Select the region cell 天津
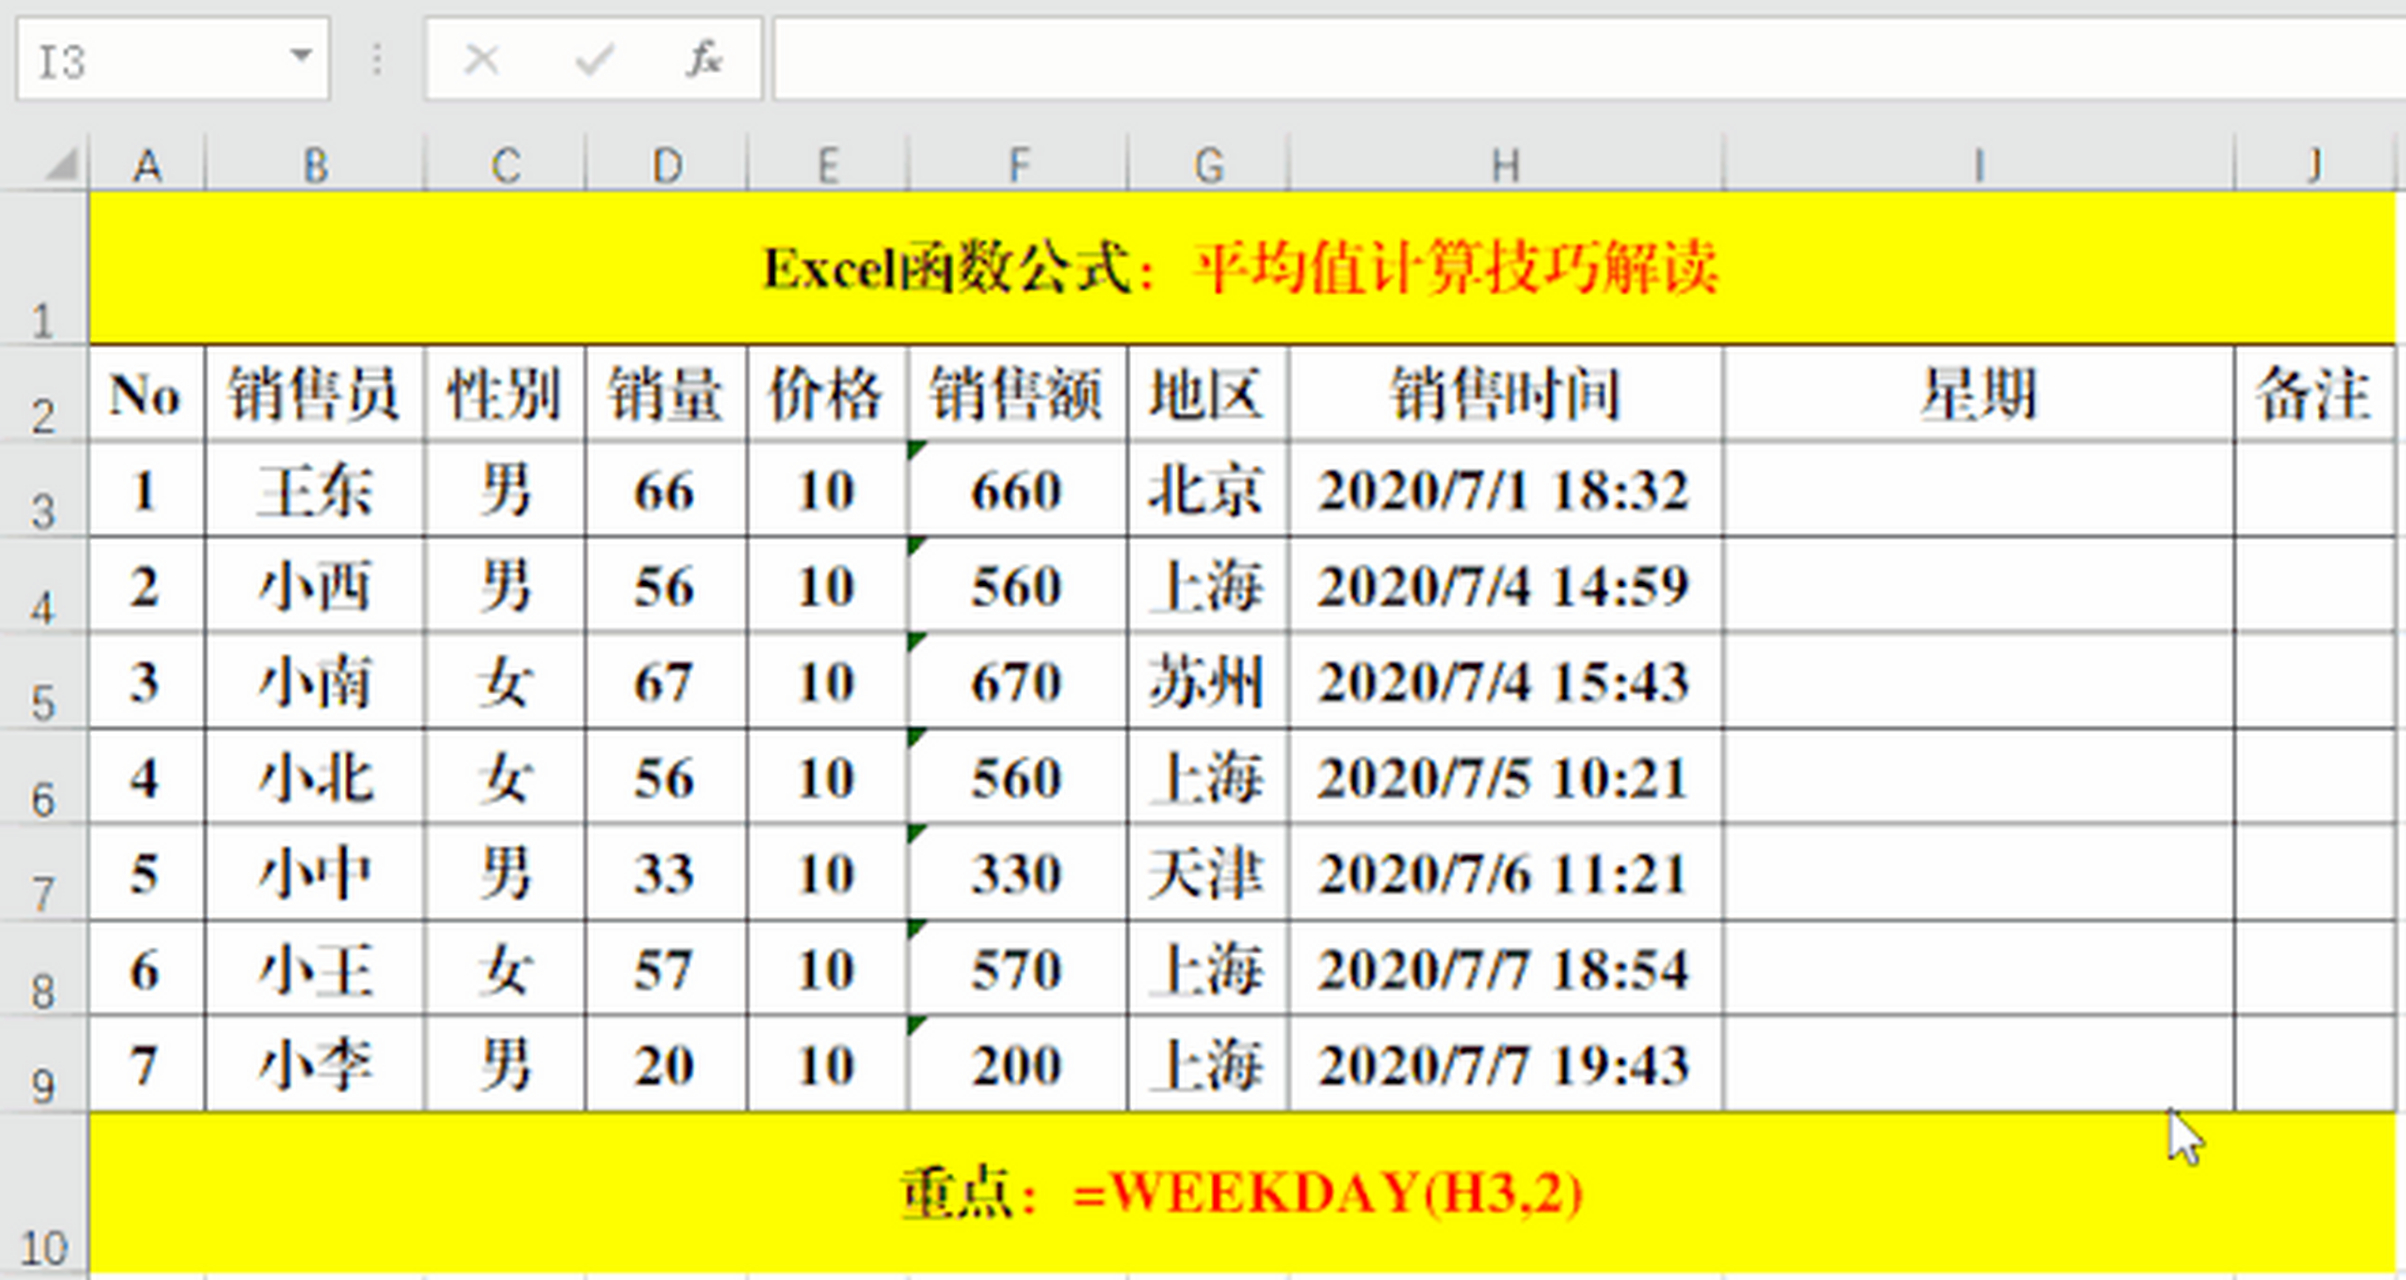The height and width of the screenshot is (1280, 2406). [1209, 874]
